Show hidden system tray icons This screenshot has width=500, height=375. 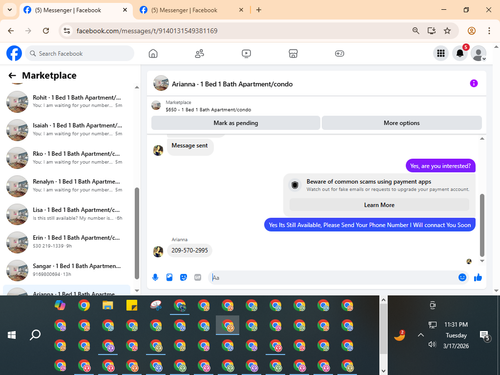point(421,335)
